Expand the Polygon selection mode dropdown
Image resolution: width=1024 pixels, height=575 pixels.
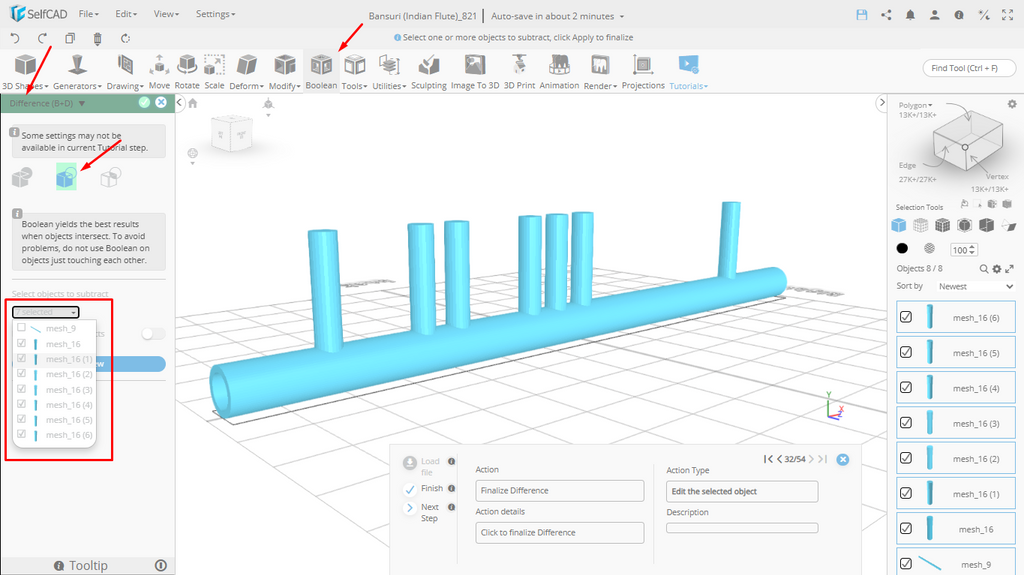click(915, 105)
